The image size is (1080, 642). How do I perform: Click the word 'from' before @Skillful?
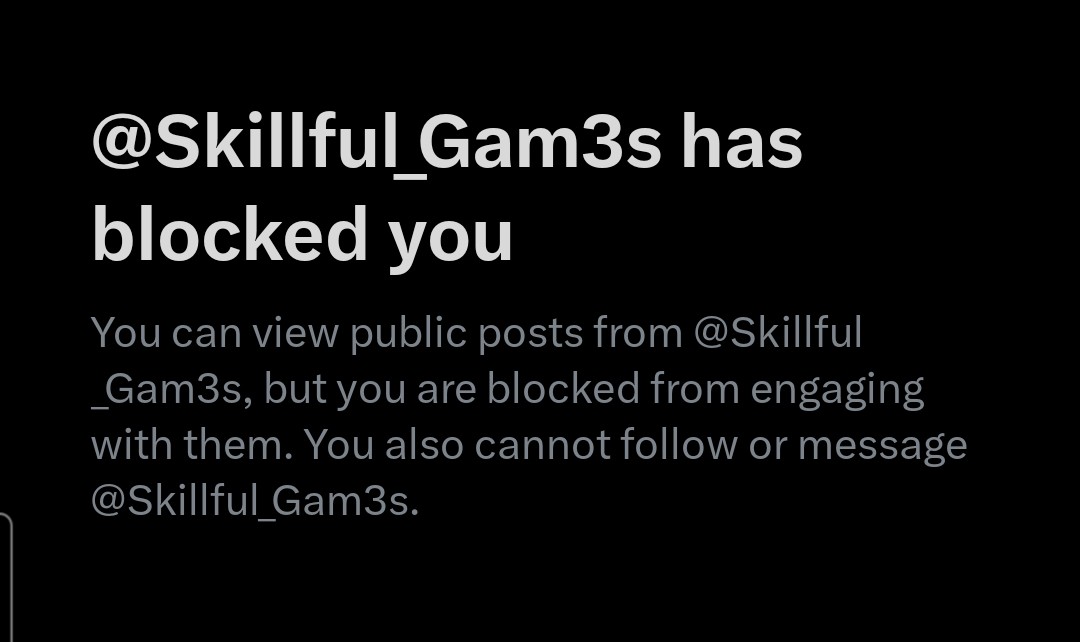pyautogui.click(x=638, y=333)
